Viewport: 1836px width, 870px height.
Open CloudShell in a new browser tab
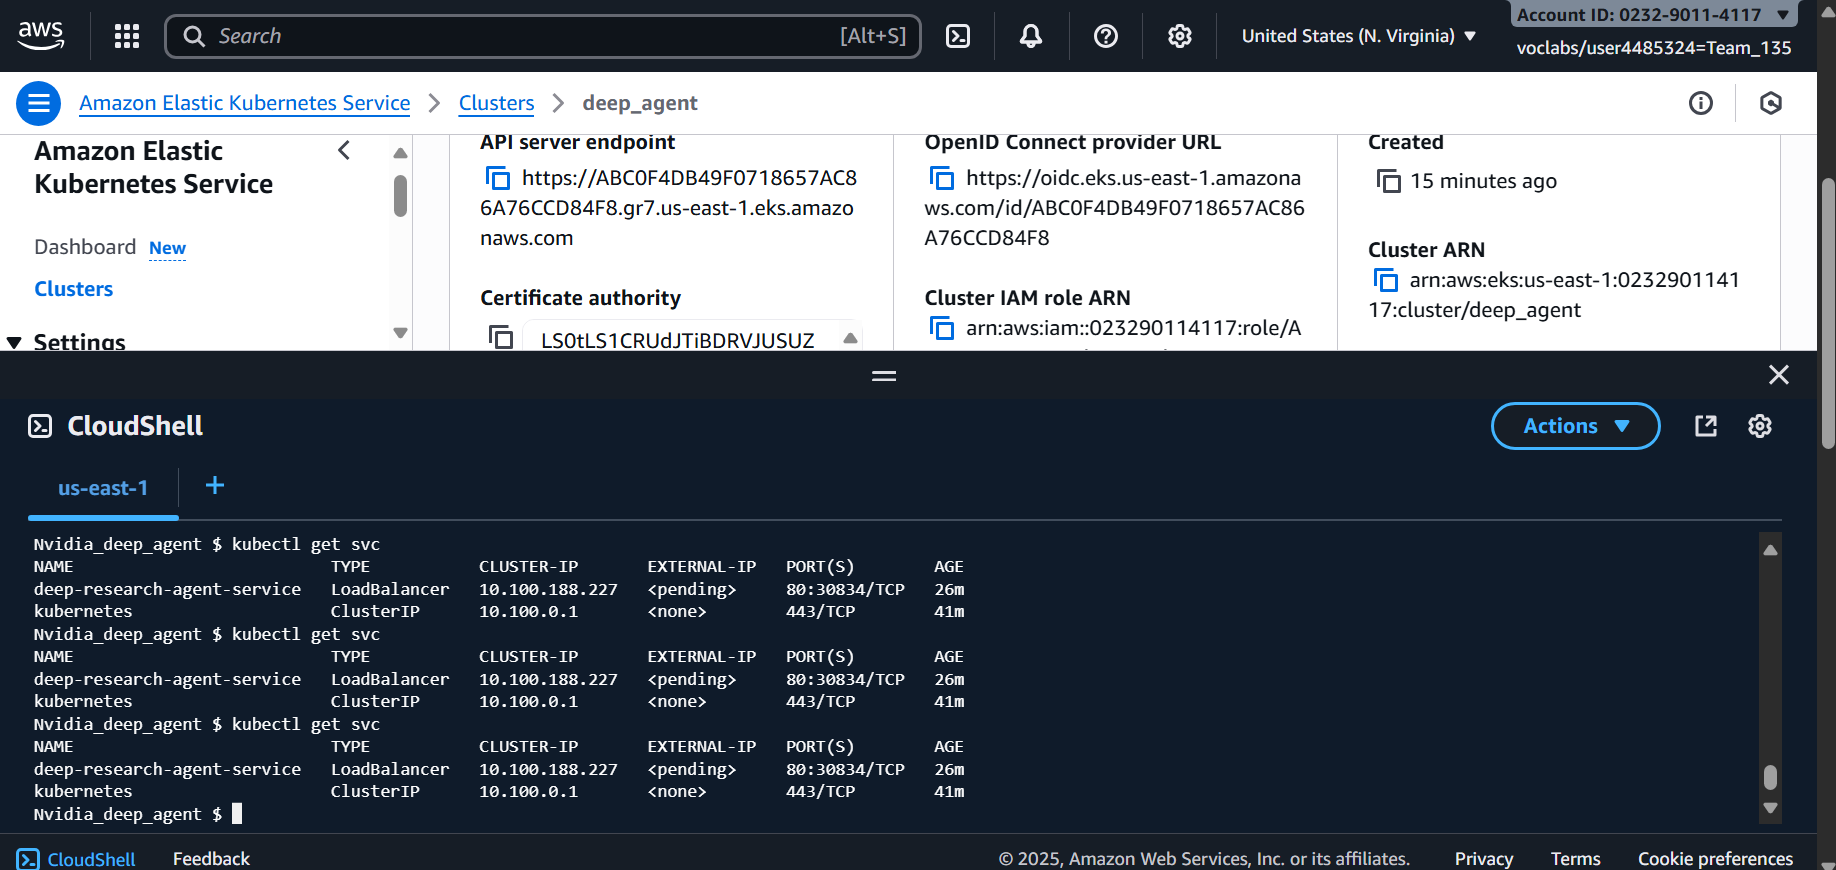(x=1706, y=426)
